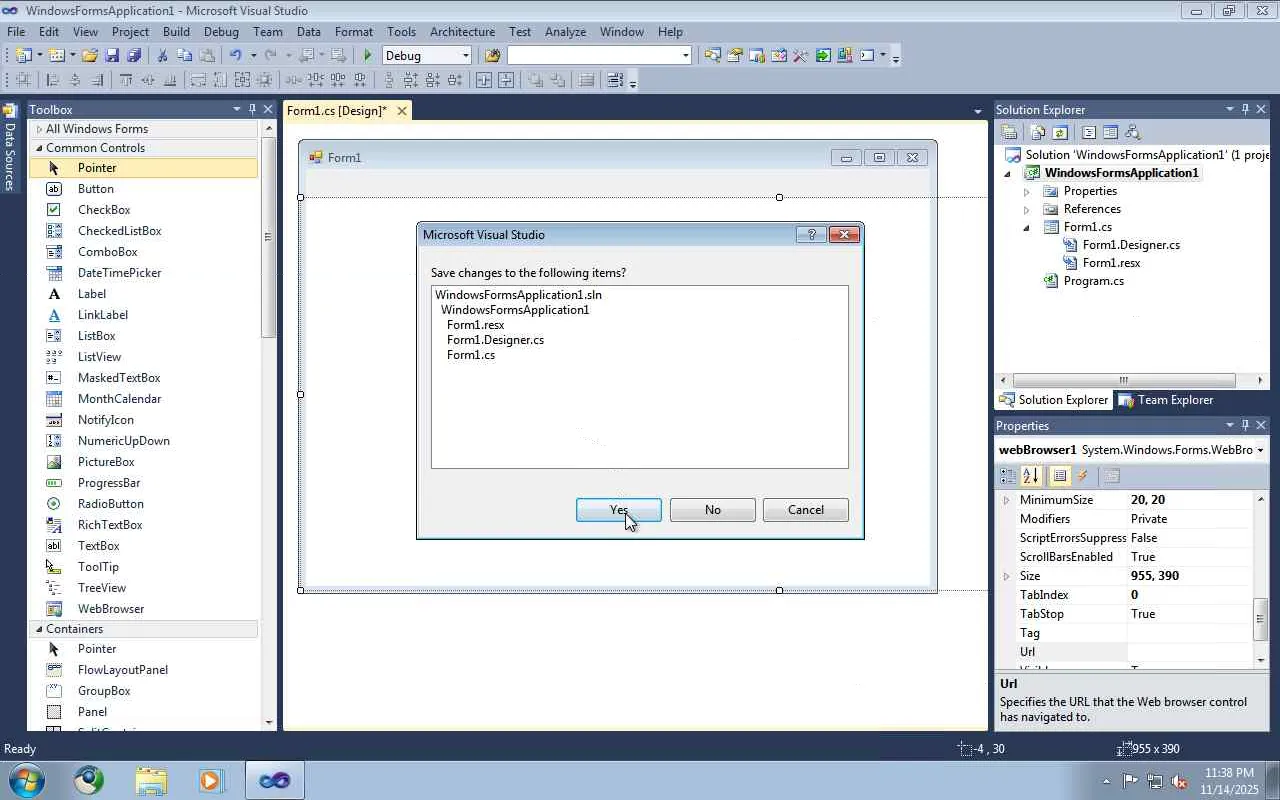Select Program.cs in Solution Explorer
The height and width of the screenshot is (800, 1280).
[x=1093, y=281]
